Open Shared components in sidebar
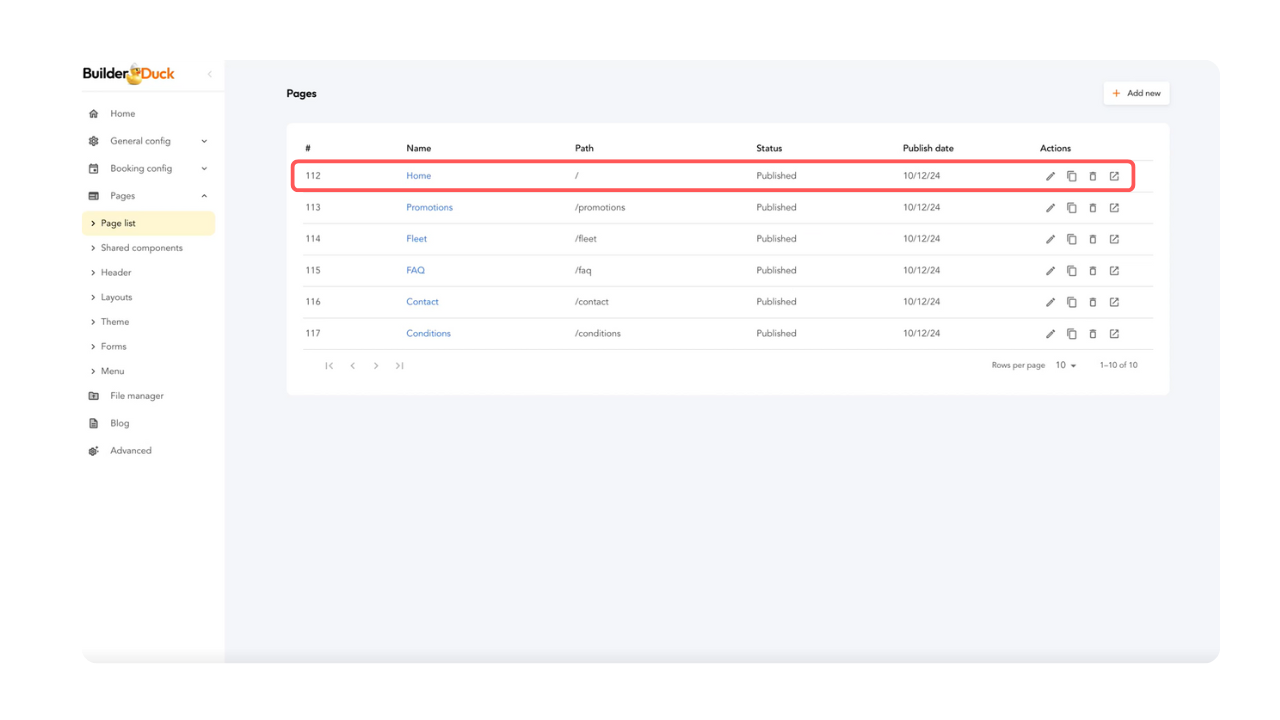This screenshot has height=720, width=1280. click(x=141, y=248)
